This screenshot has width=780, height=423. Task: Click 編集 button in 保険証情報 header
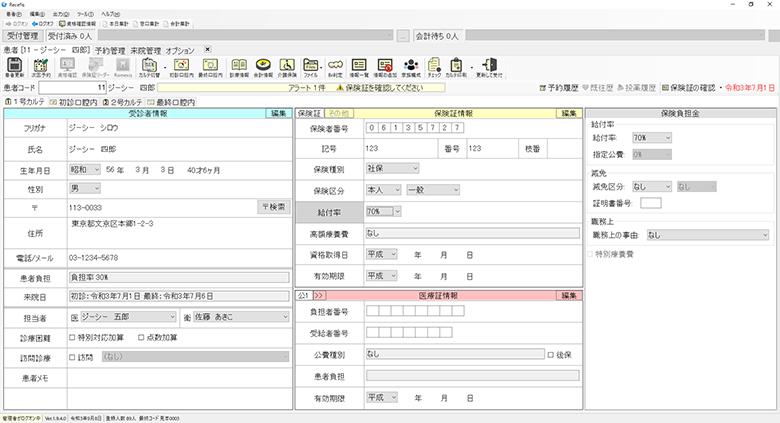[x=569, y=113]
